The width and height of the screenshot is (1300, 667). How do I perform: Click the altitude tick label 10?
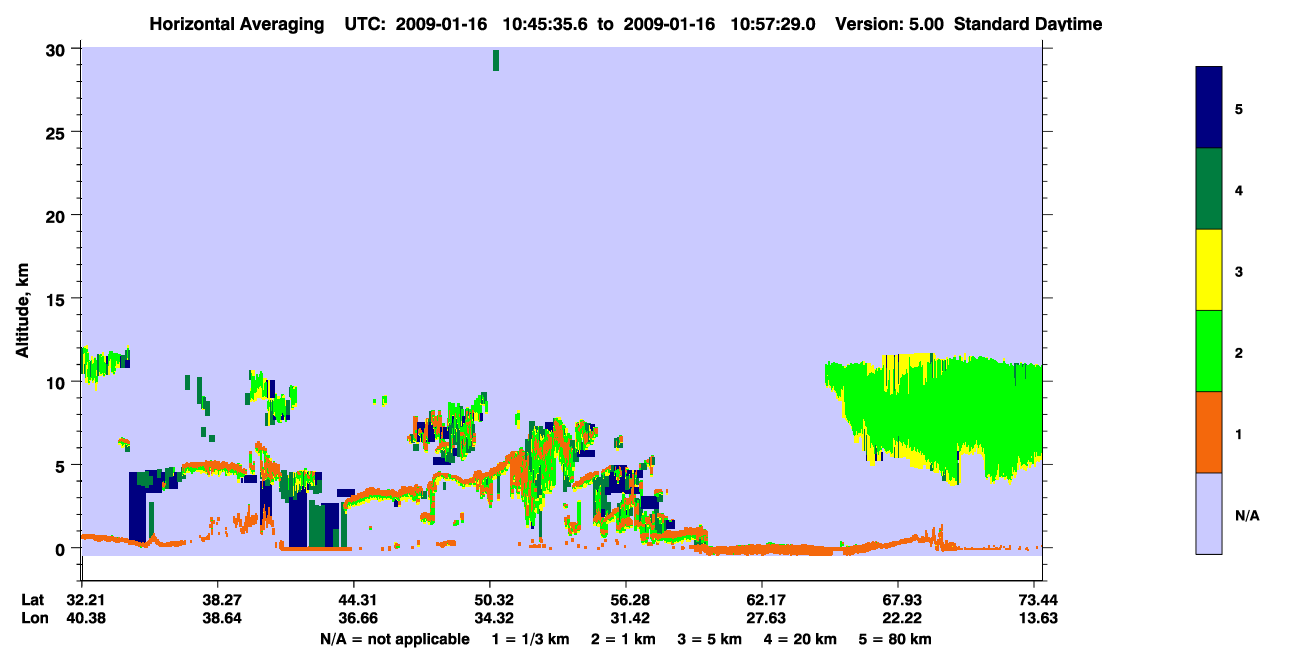tap(57, 382)
